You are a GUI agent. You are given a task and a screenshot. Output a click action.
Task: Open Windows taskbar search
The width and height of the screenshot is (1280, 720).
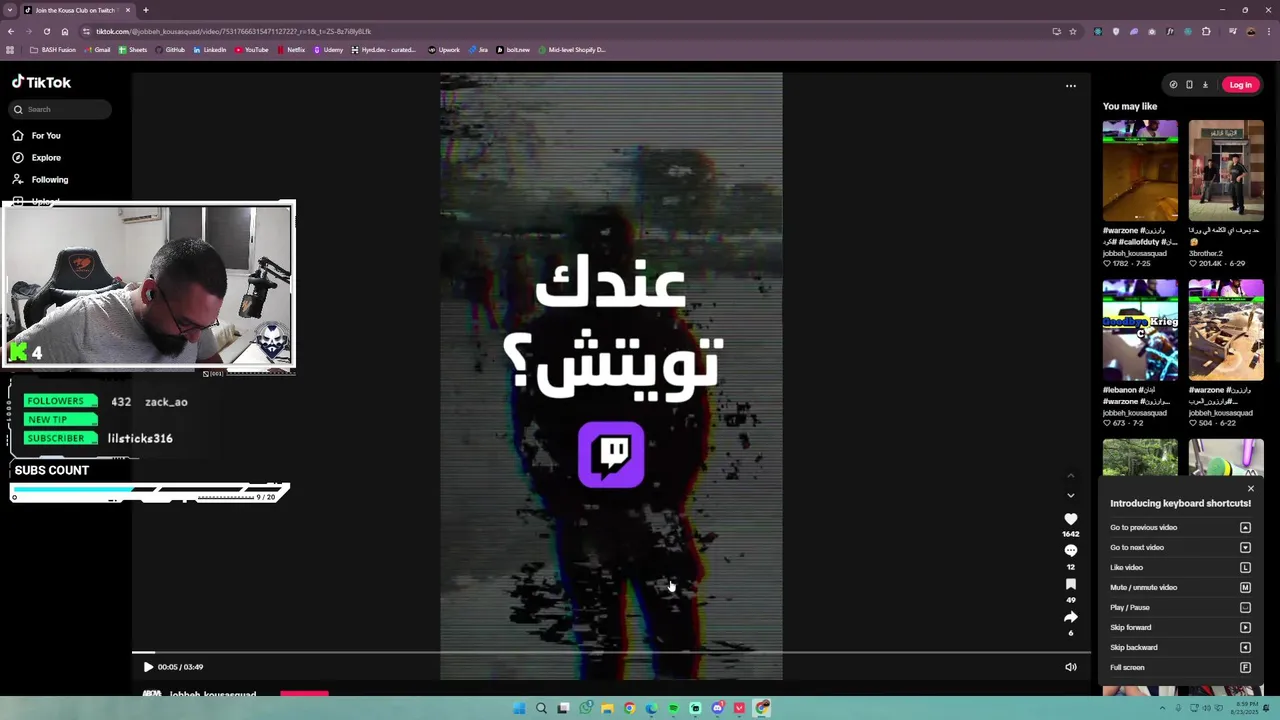coord(541,708)
